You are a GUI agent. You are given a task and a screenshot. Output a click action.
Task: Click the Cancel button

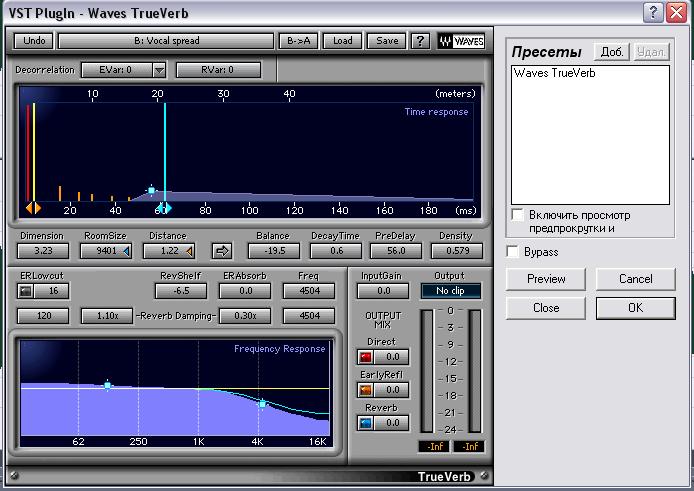(636, 279)
